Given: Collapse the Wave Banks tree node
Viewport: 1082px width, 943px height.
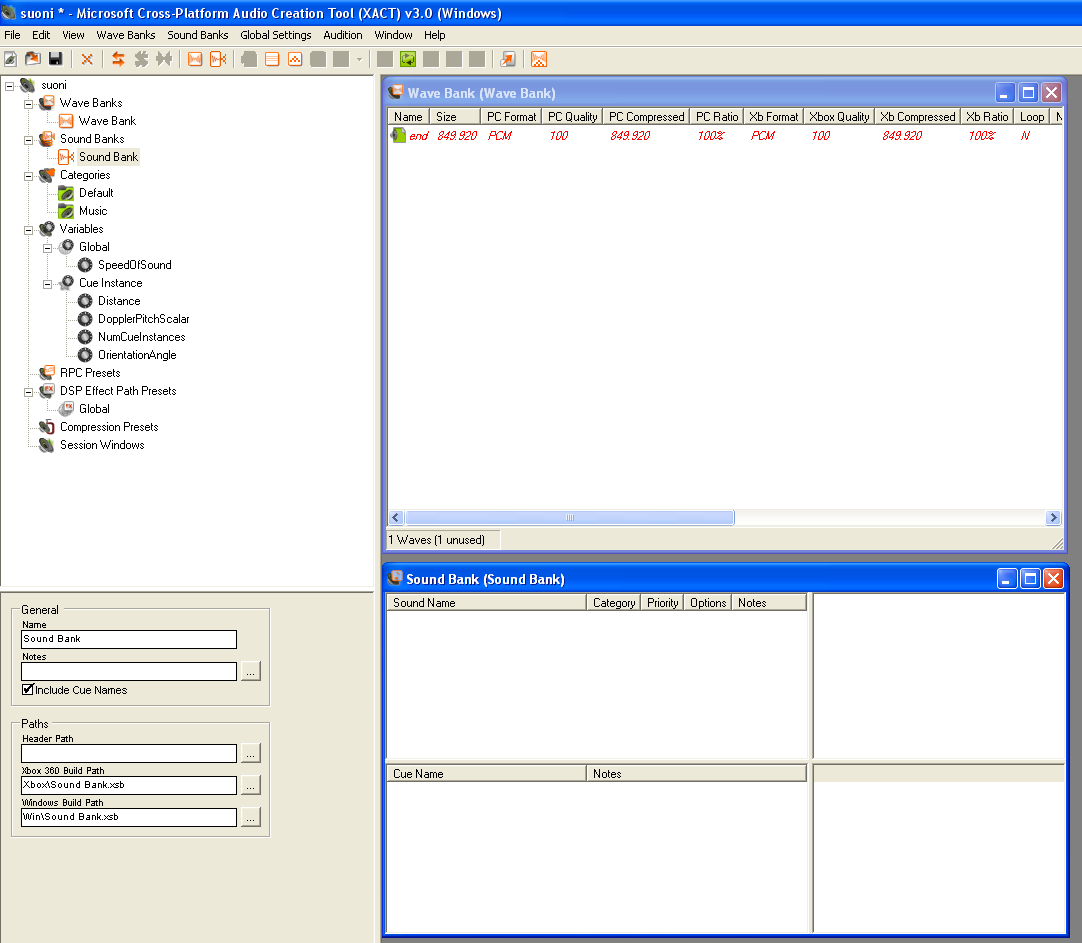Looking at the screenshot, I should (x=28, y=104).
